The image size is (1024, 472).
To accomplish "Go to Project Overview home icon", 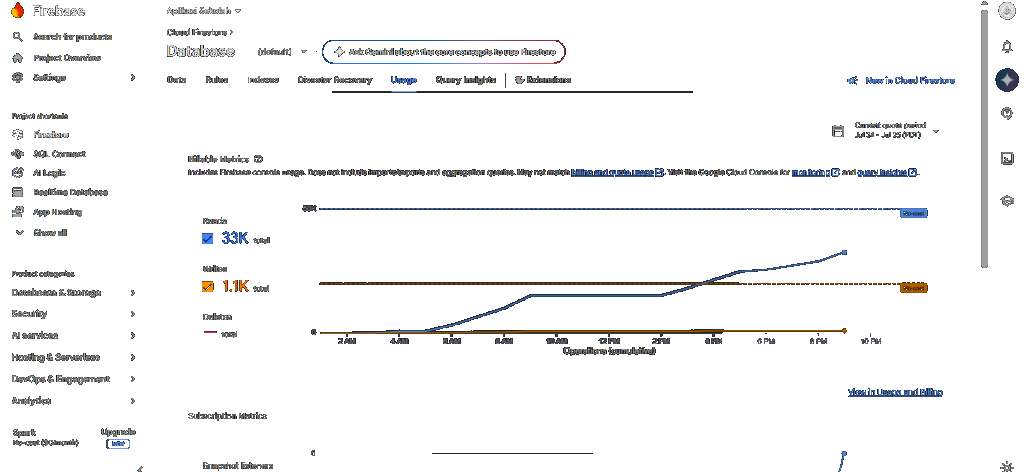I will coord(18,57).
